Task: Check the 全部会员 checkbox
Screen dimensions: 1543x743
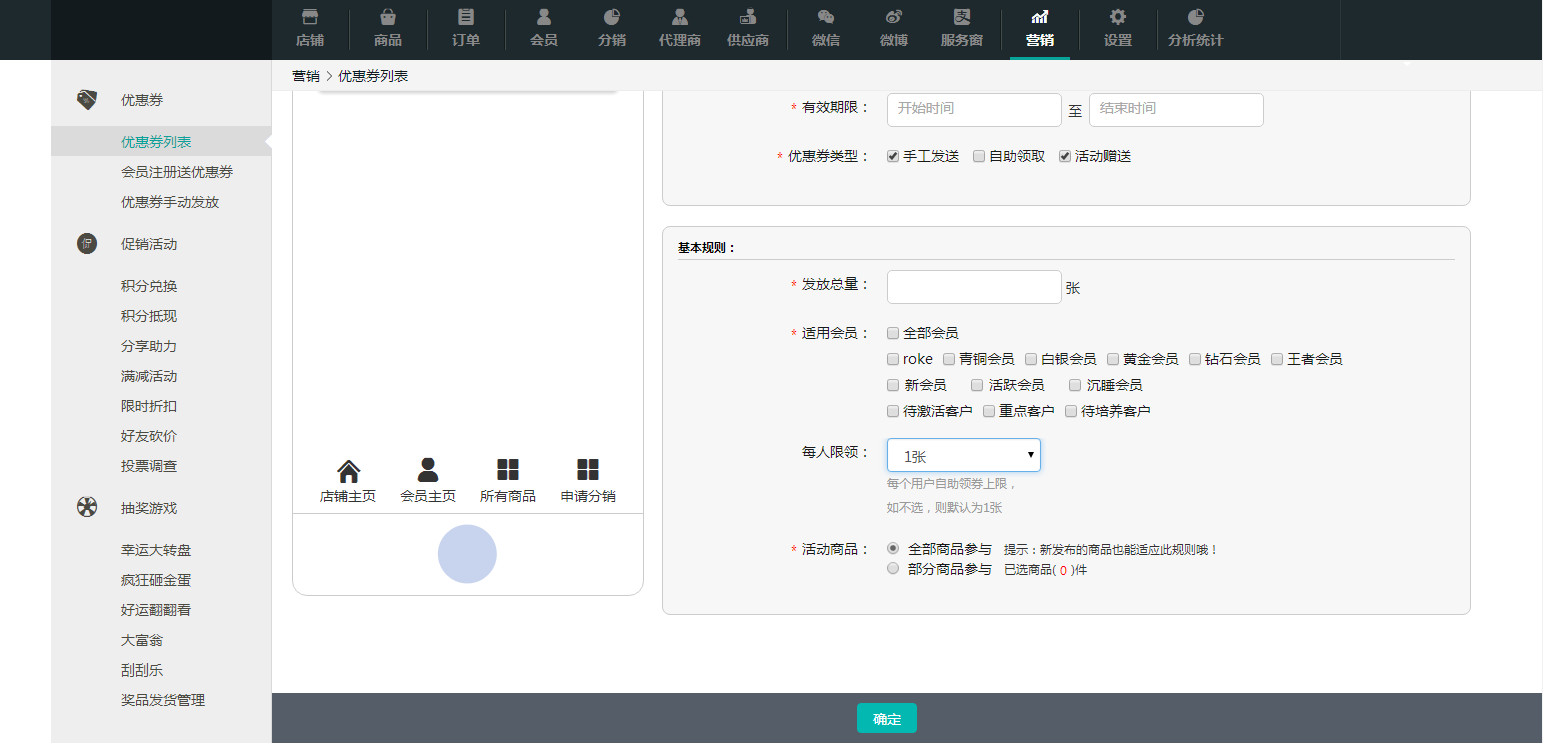Action: (x=893, y=334)
